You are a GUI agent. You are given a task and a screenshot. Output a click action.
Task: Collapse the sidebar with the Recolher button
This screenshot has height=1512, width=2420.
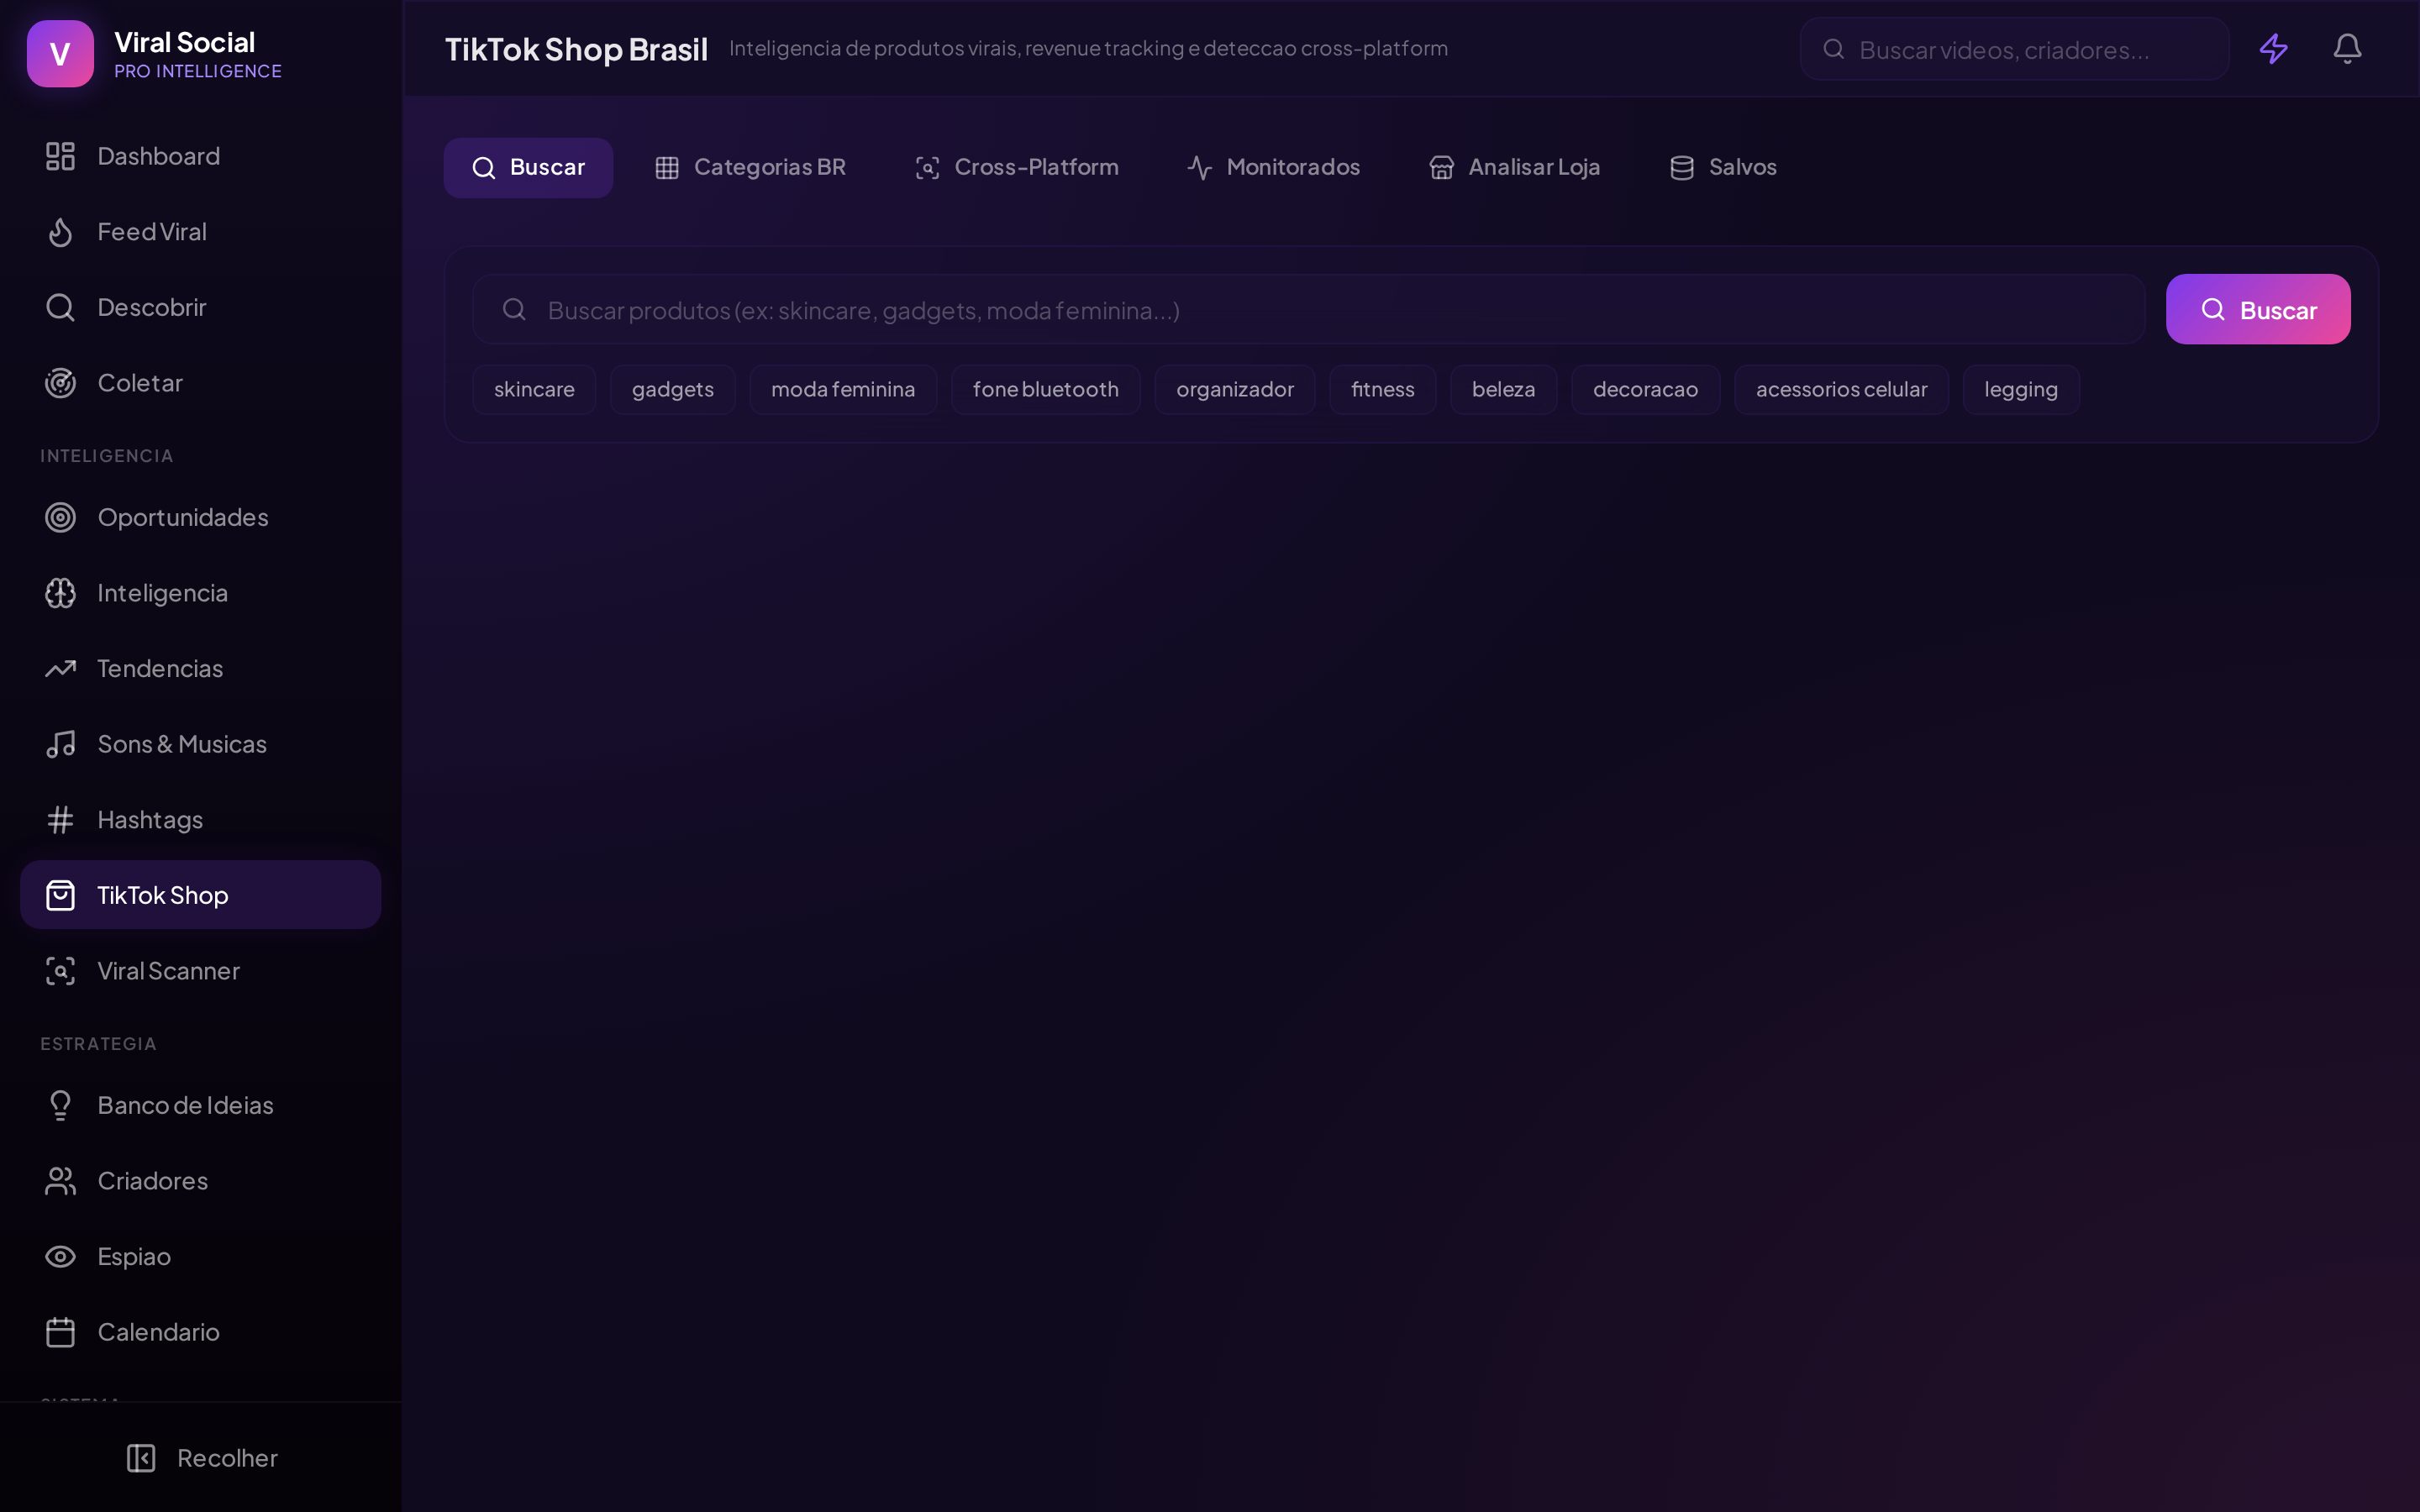click(x=202, y=1458)
